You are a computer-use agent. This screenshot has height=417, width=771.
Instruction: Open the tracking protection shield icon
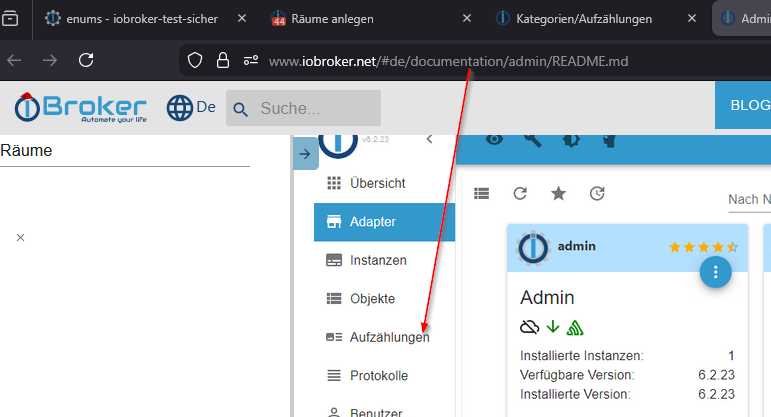[x=195, y=60]
